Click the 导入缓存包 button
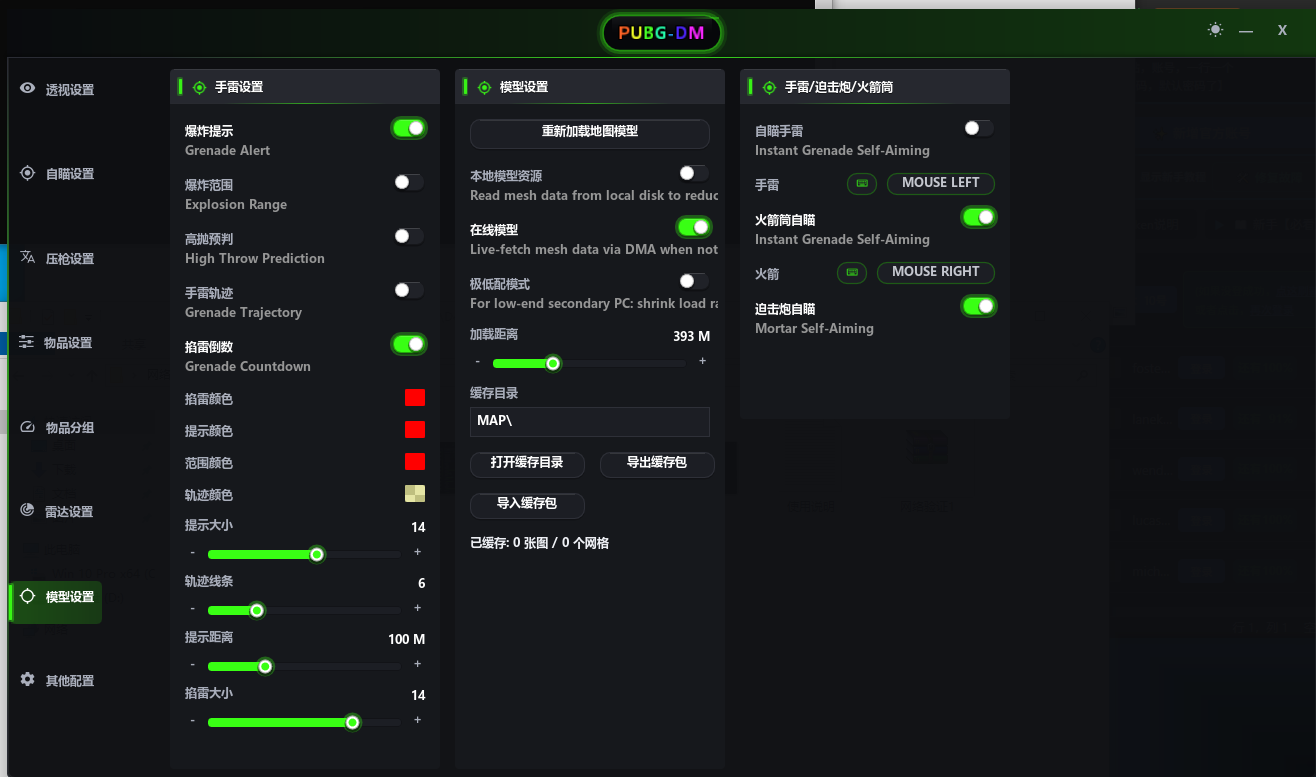This screenshot has width=1316, height=777. click(527, 504)
